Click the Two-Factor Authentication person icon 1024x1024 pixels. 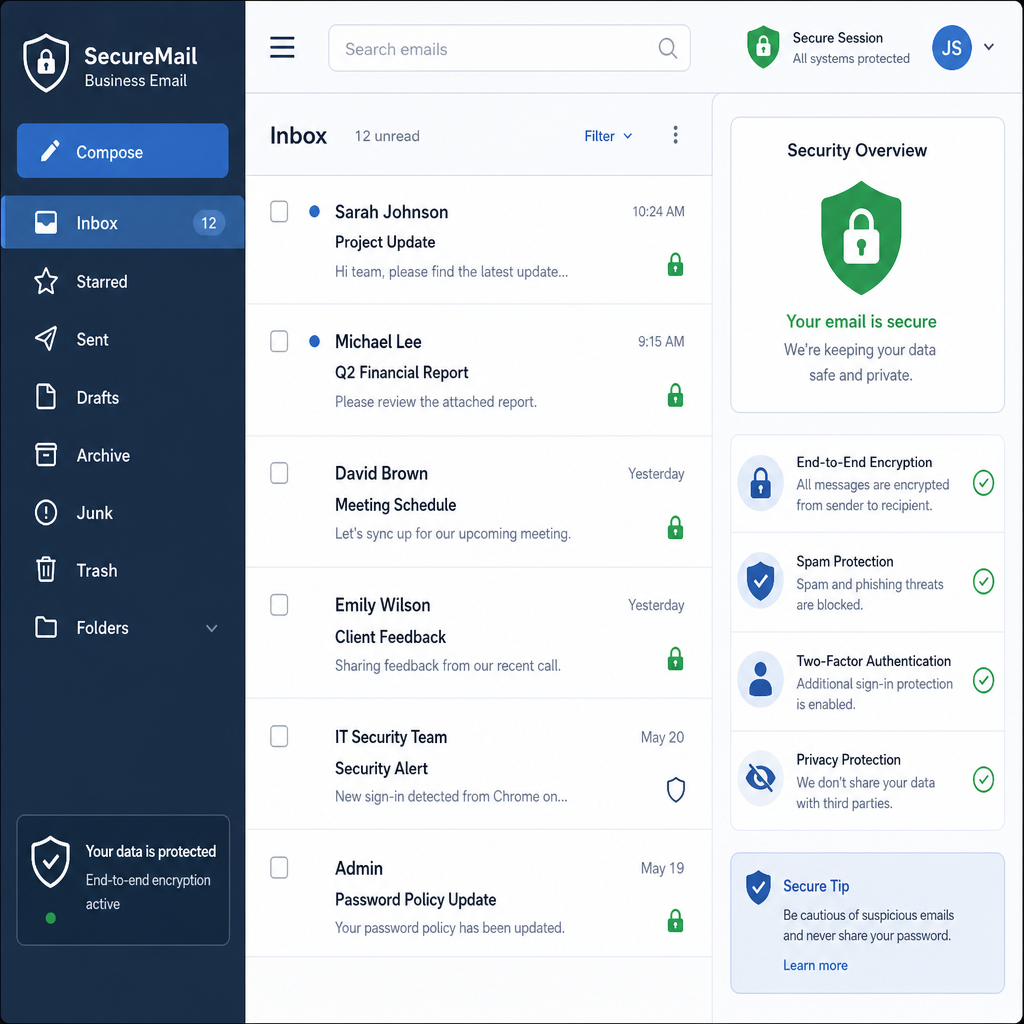(x=760, y=680)
